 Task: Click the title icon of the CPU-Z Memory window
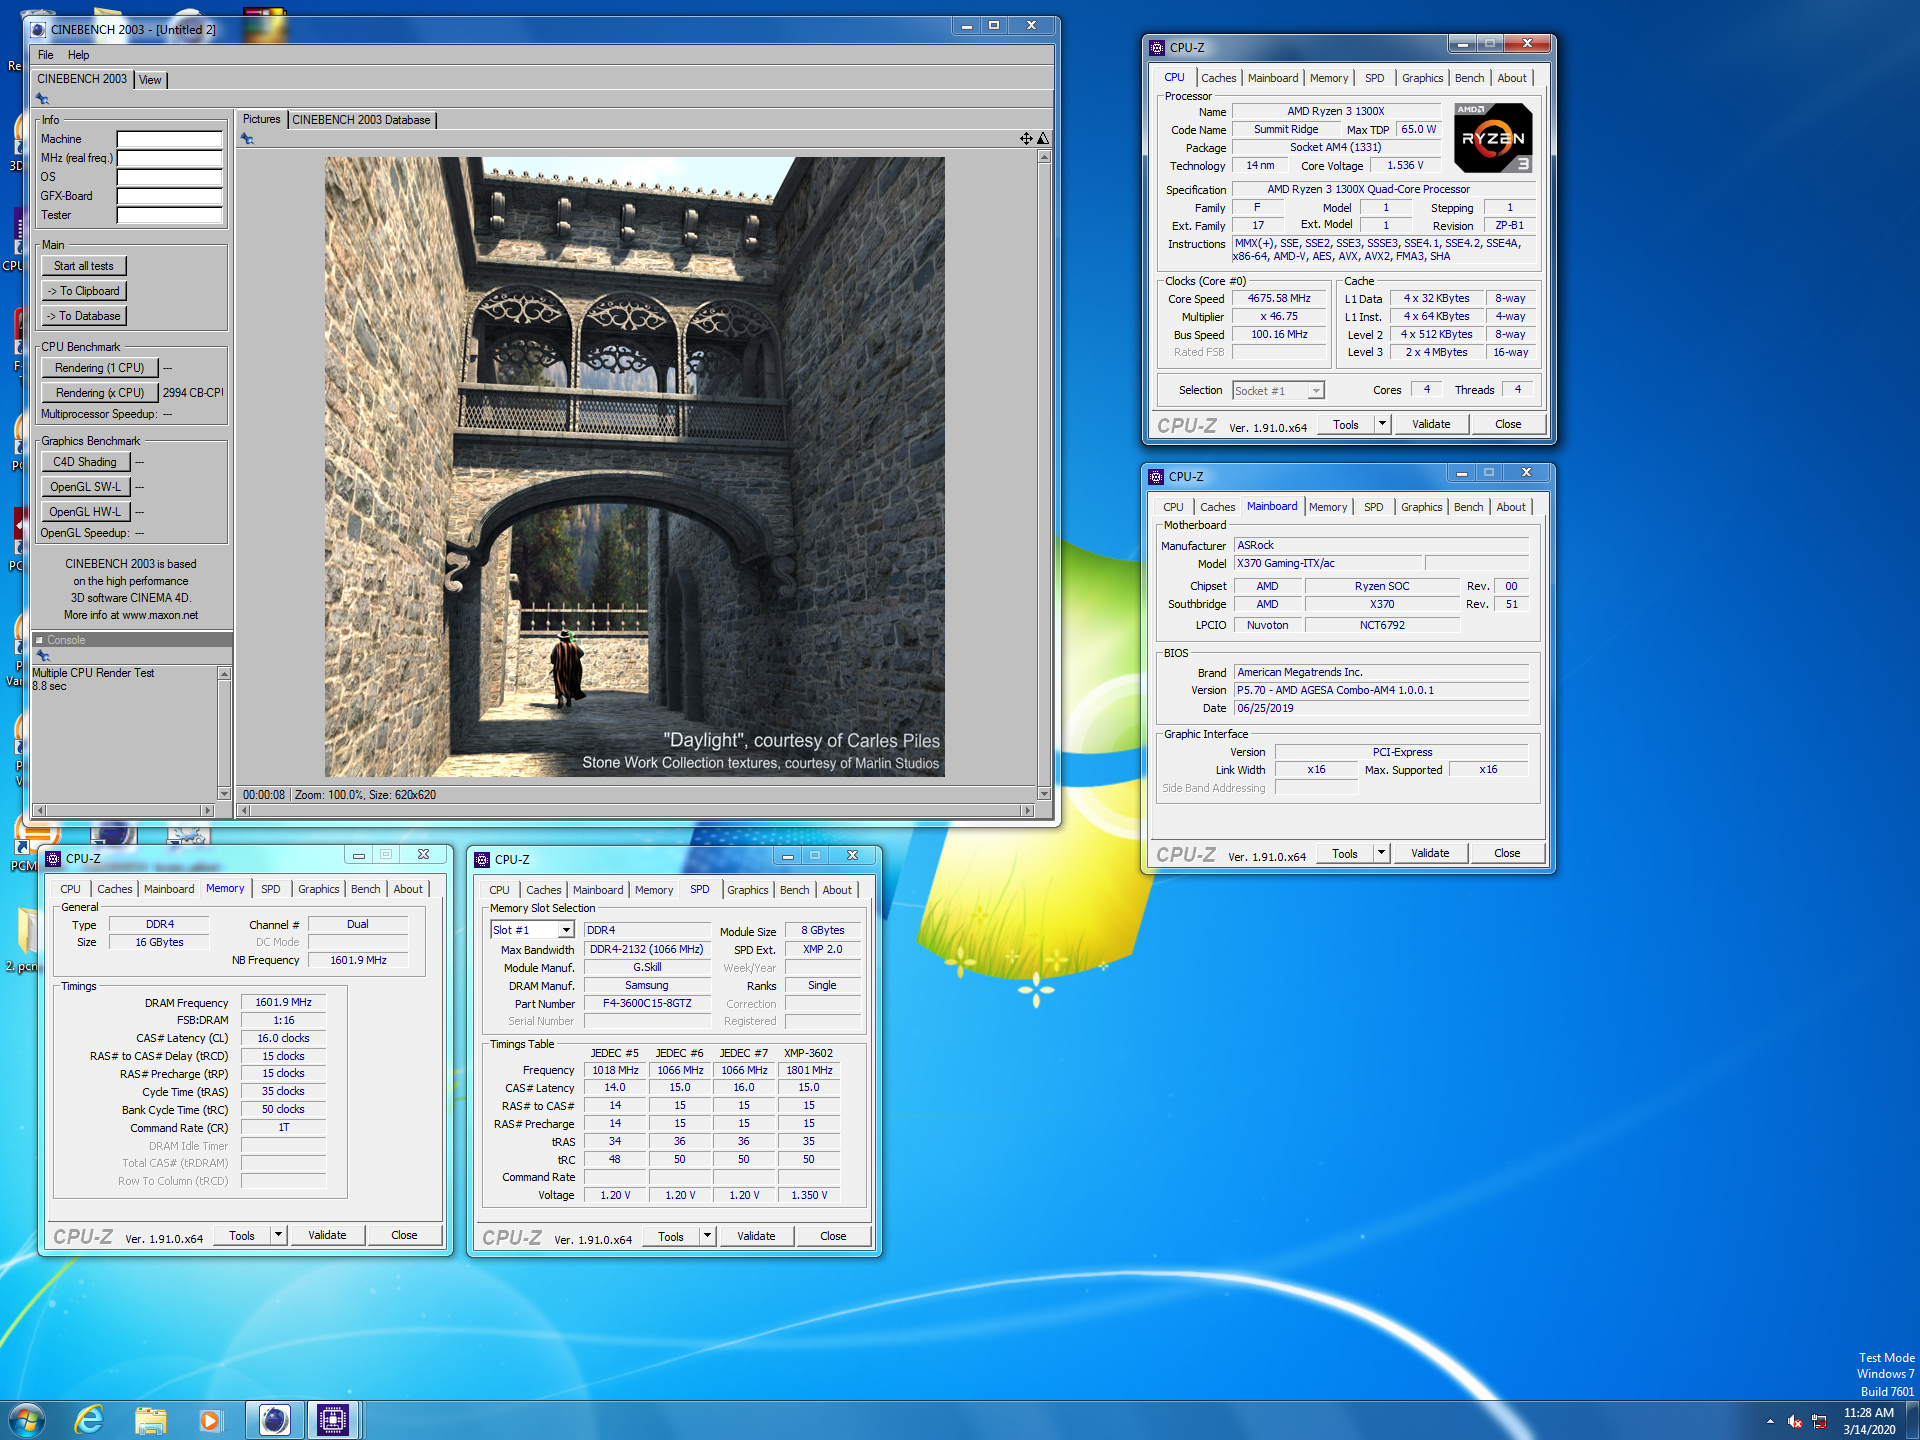tap(53, 858)
